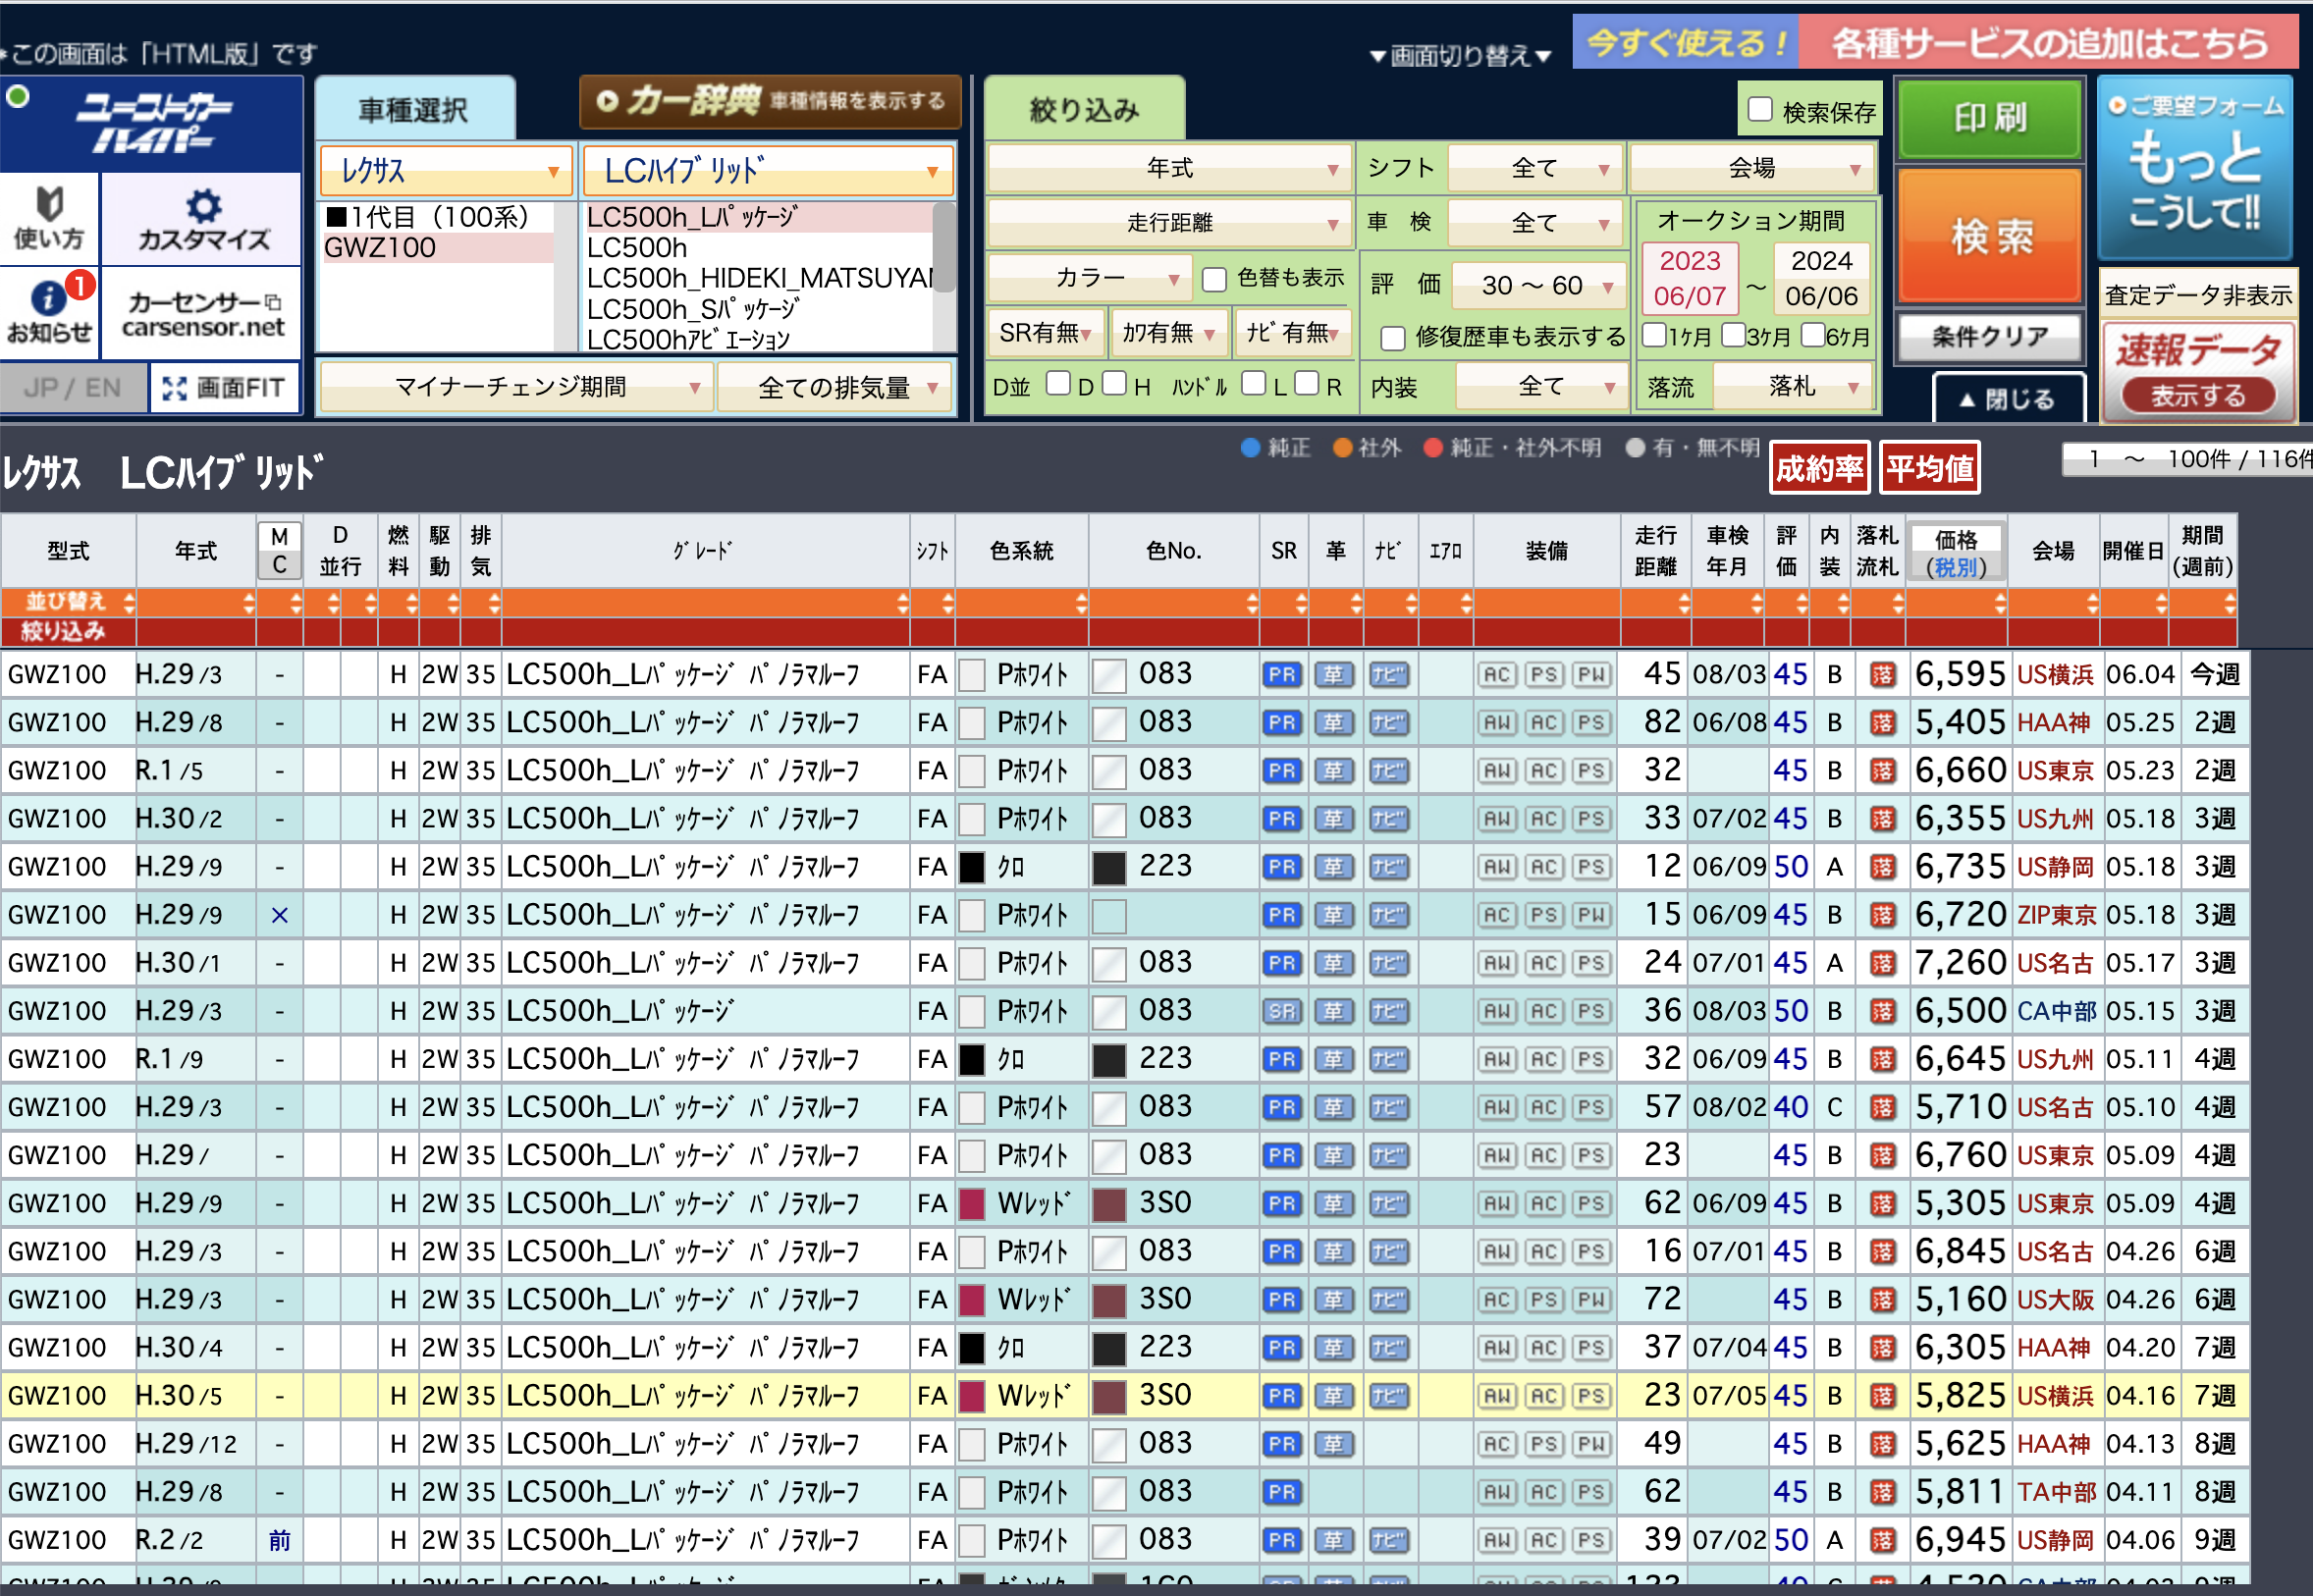This screenshot has width=2313, height=1596.
Task: Click Wレッド swatch in the 5,305 US東京 row
Action: click(972, 1204)
